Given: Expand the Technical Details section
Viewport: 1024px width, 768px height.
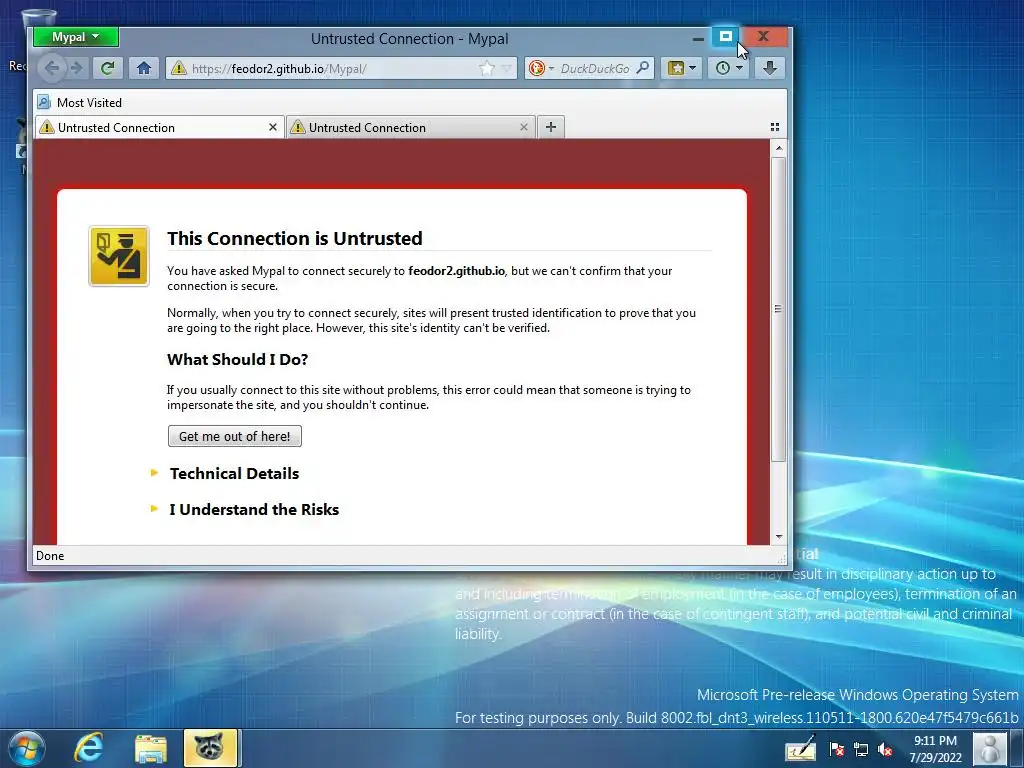Looking at the screenshot, I should [x=234, y=473].
